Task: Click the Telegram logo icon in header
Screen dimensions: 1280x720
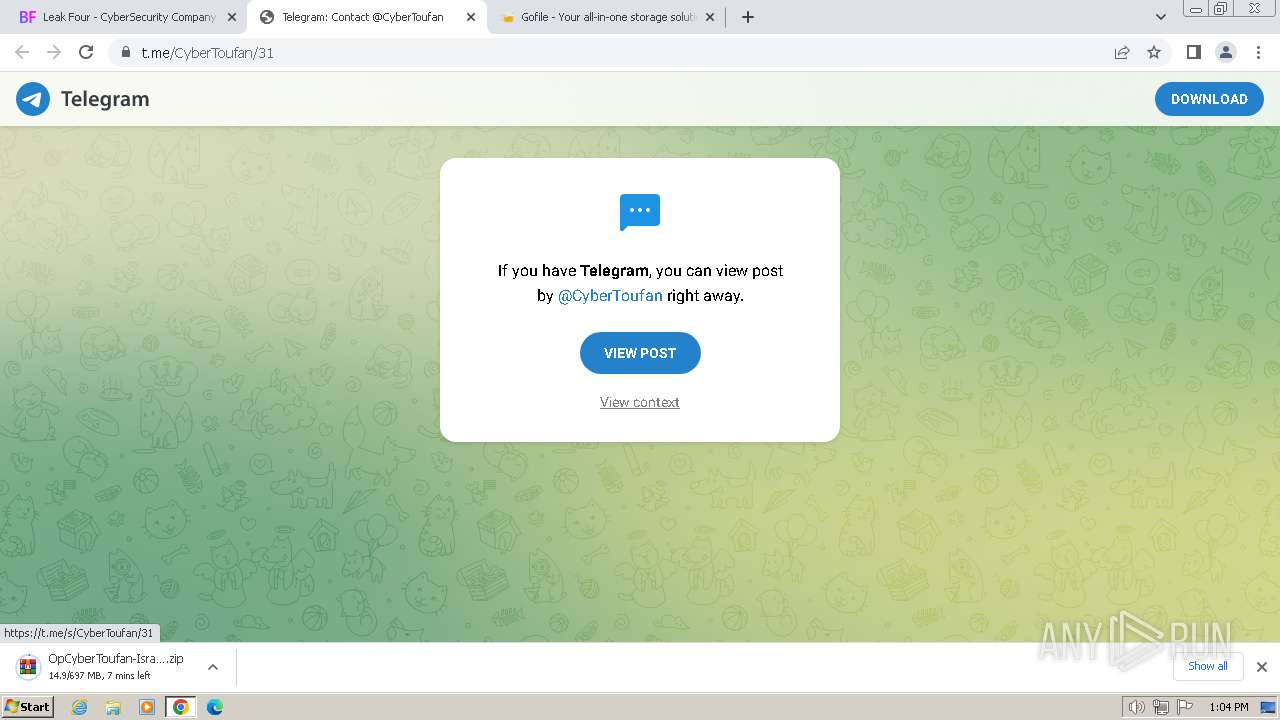Action: tap(33, 99)
